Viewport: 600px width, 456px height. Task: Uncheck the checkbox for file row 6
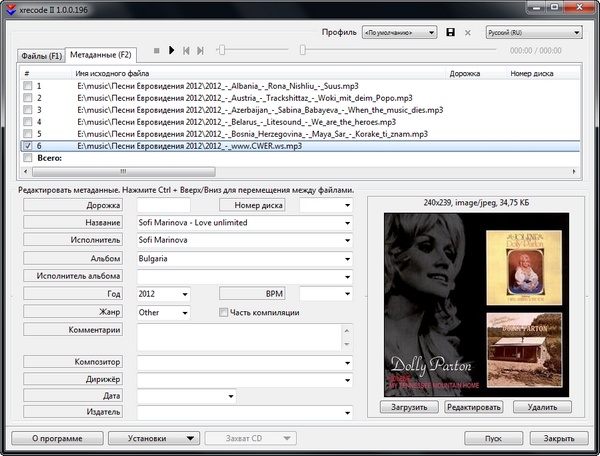(x=27, y=146)
